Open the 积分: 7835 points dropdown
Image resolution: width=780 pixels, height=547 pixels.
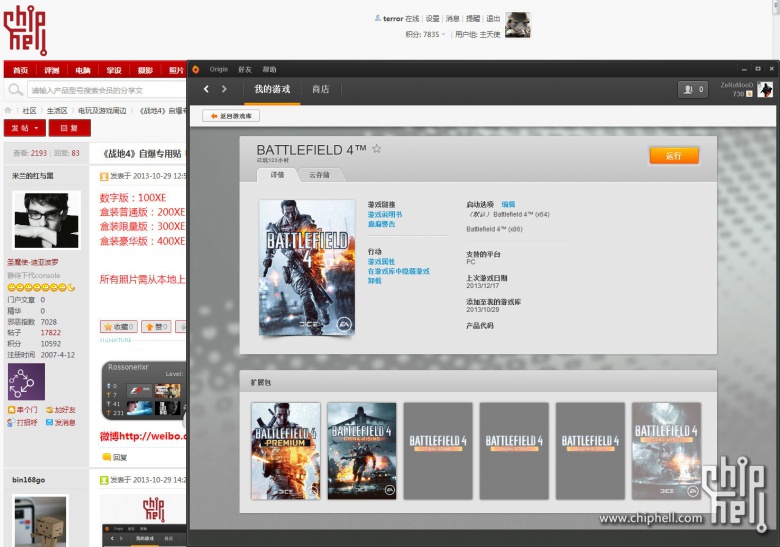(425, 34)
